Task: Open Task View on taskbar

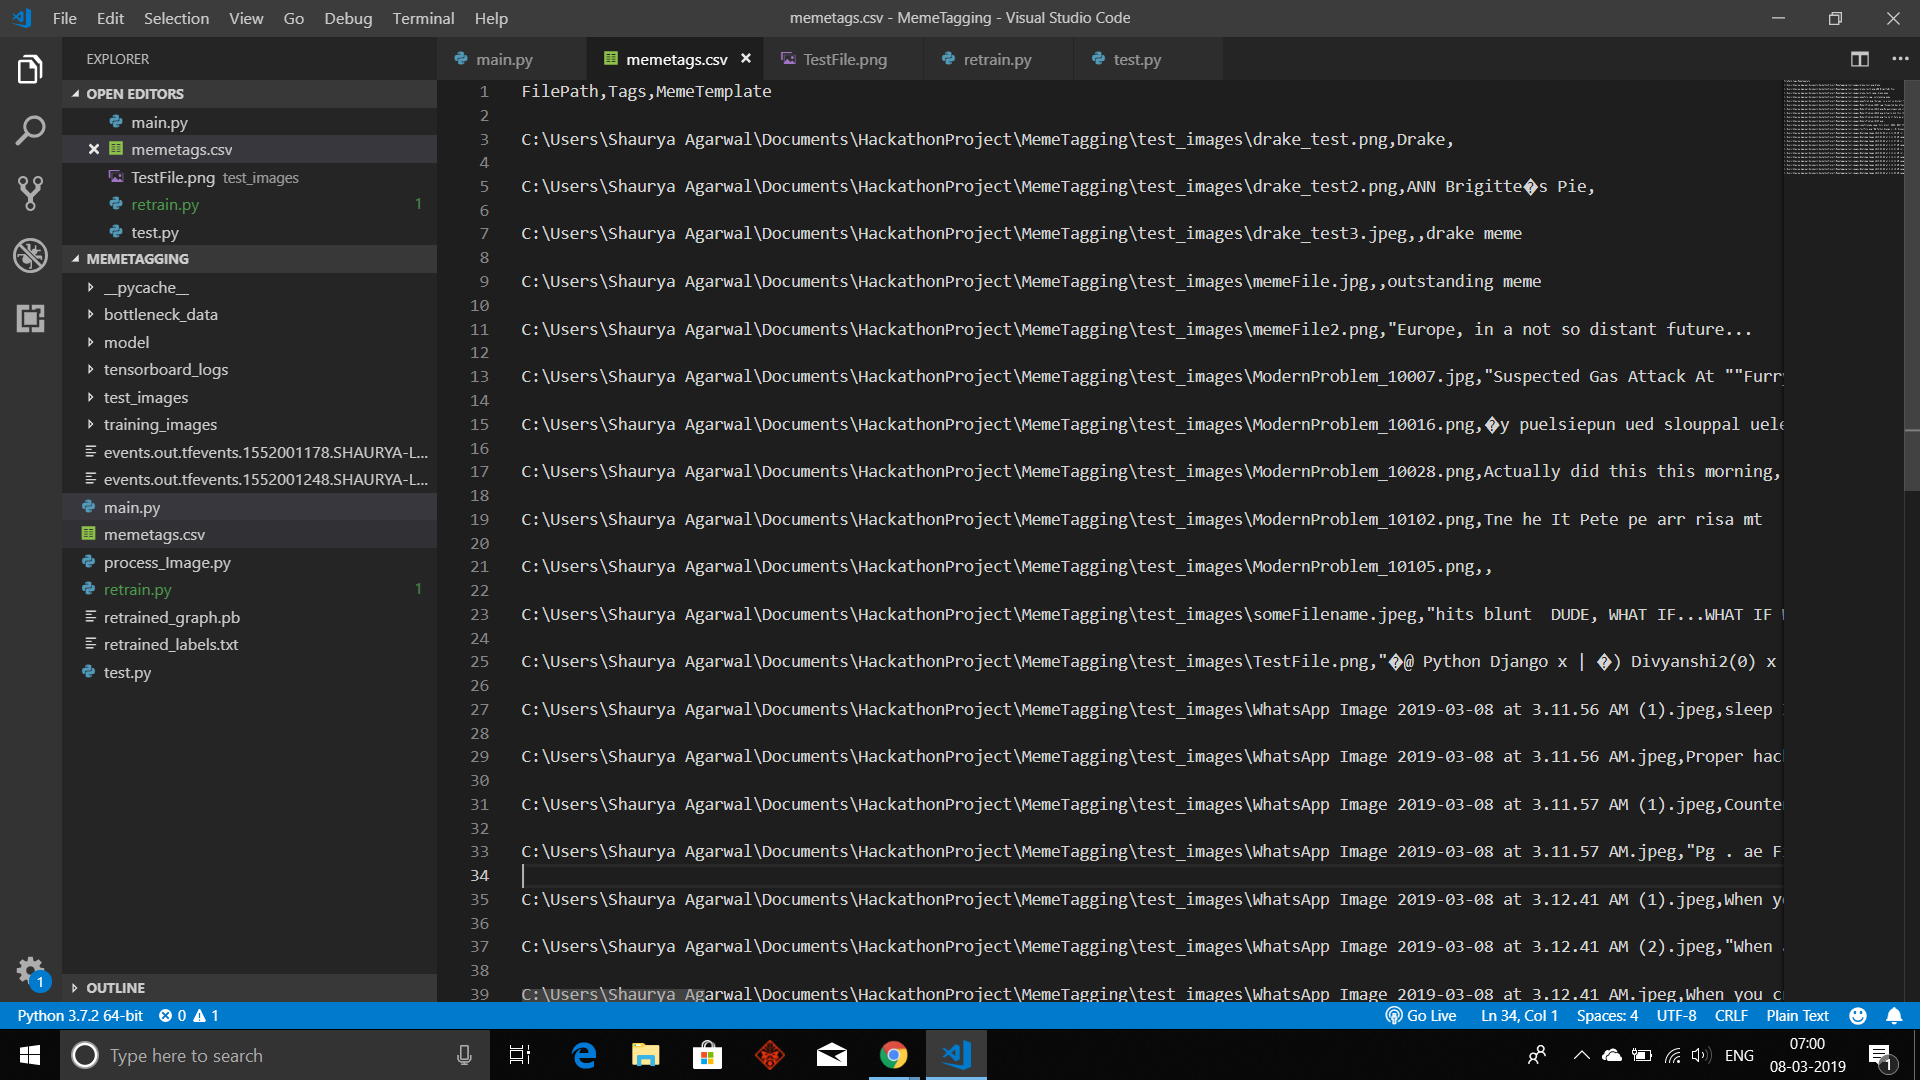Action: click(520, 1055)
